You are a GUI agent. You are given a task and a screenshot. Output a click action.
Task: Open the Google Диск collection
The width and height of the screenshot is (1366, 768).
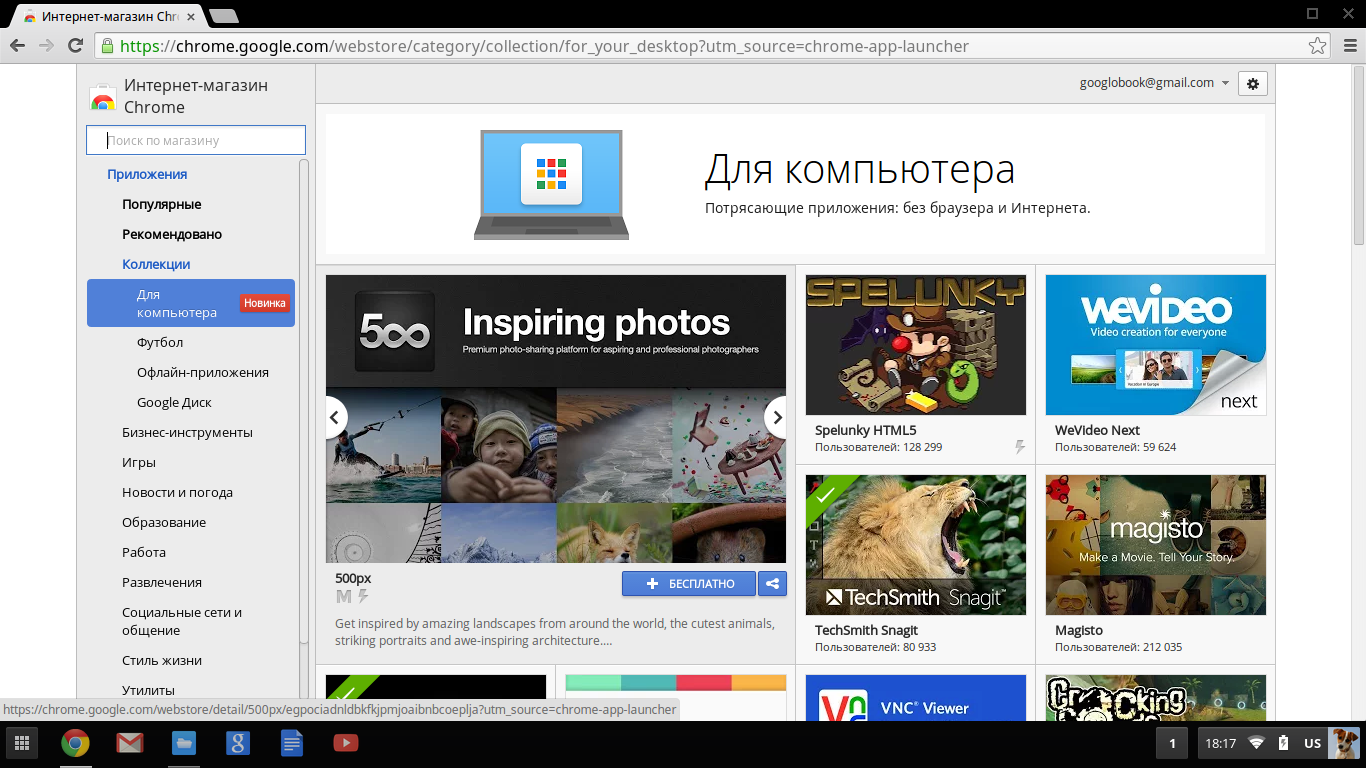pos(174,402)
